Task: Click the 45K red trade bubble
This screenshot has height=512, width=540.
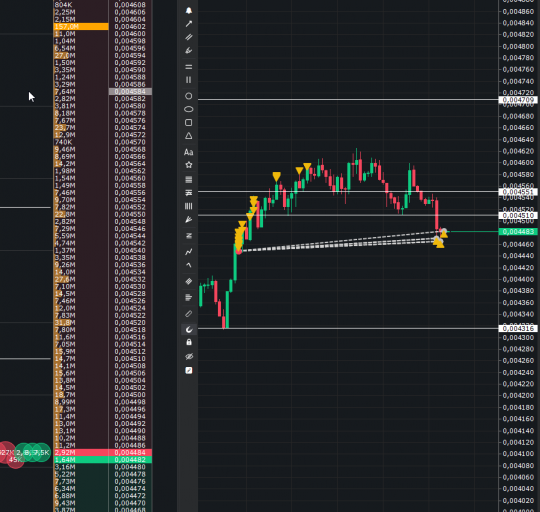Action: [x=15, y=460]
